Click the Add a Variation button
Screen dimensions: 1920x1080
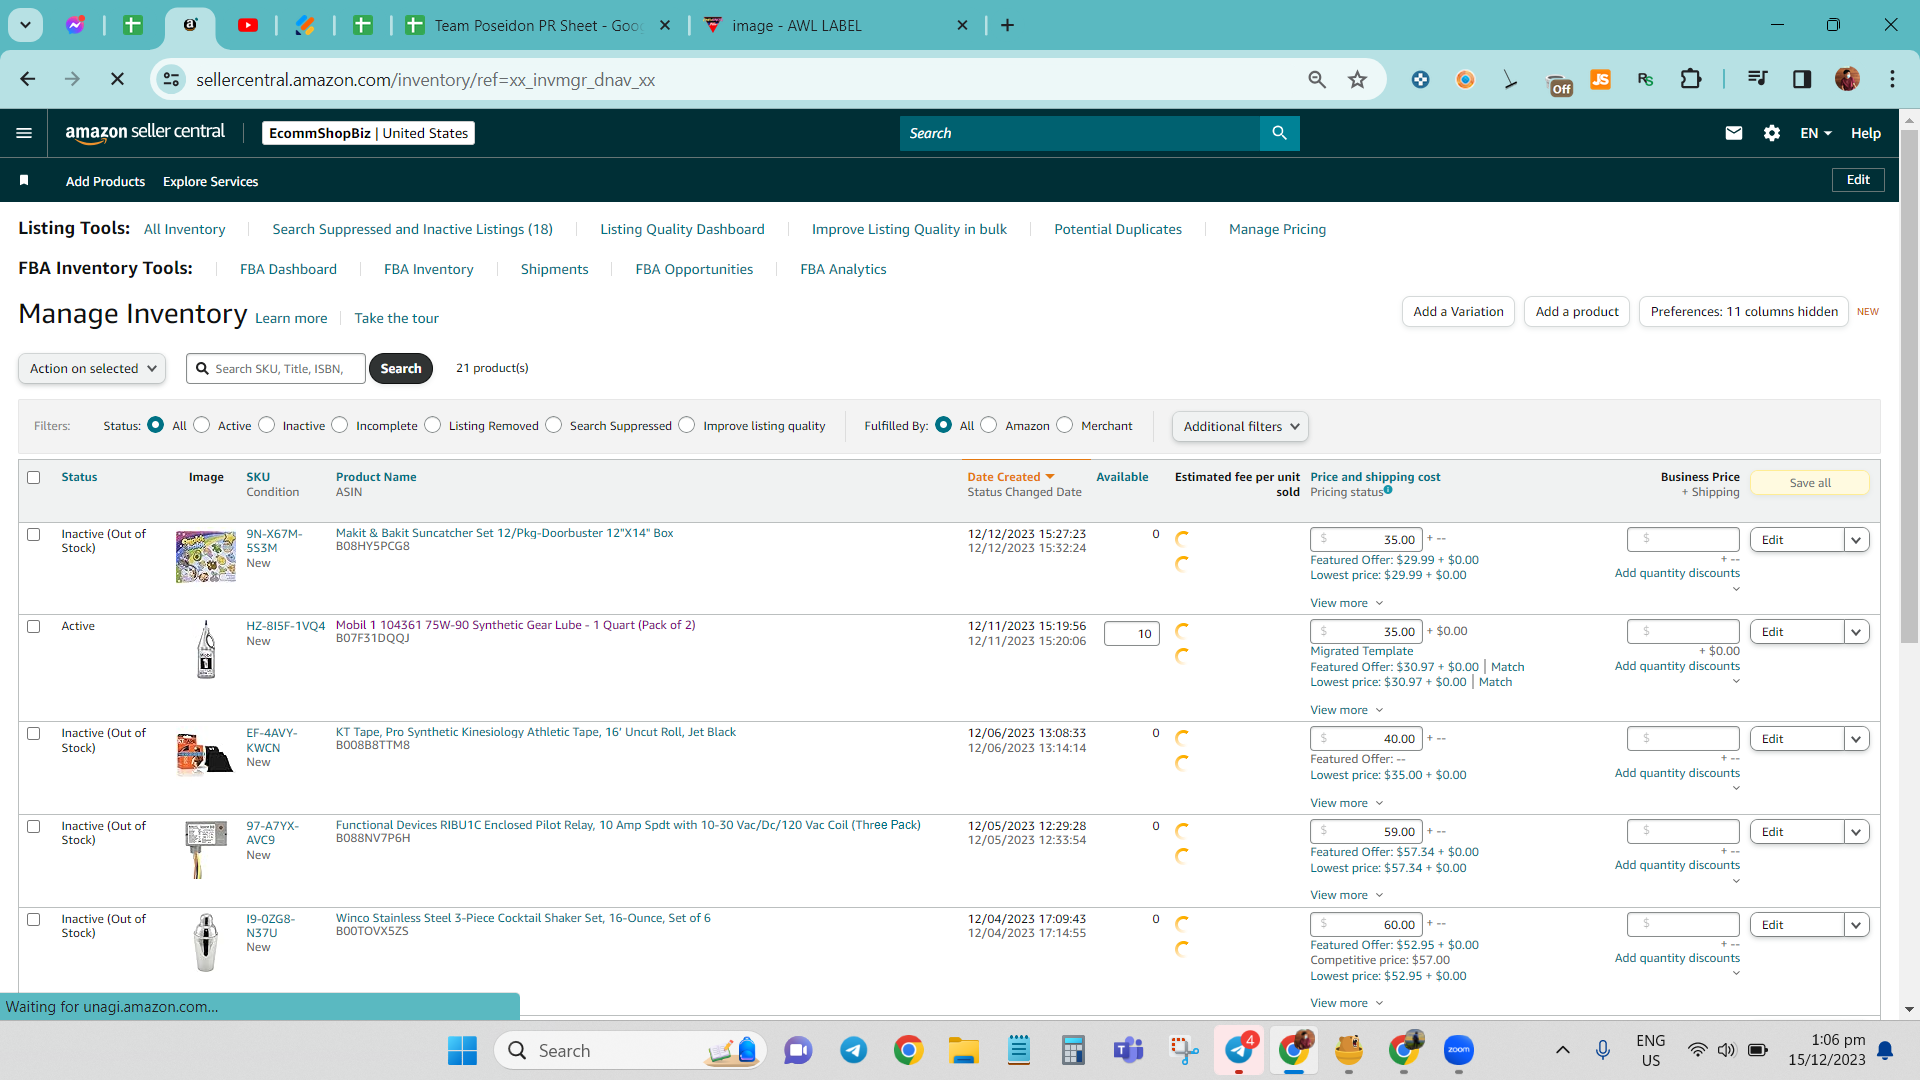[1458, 312]
